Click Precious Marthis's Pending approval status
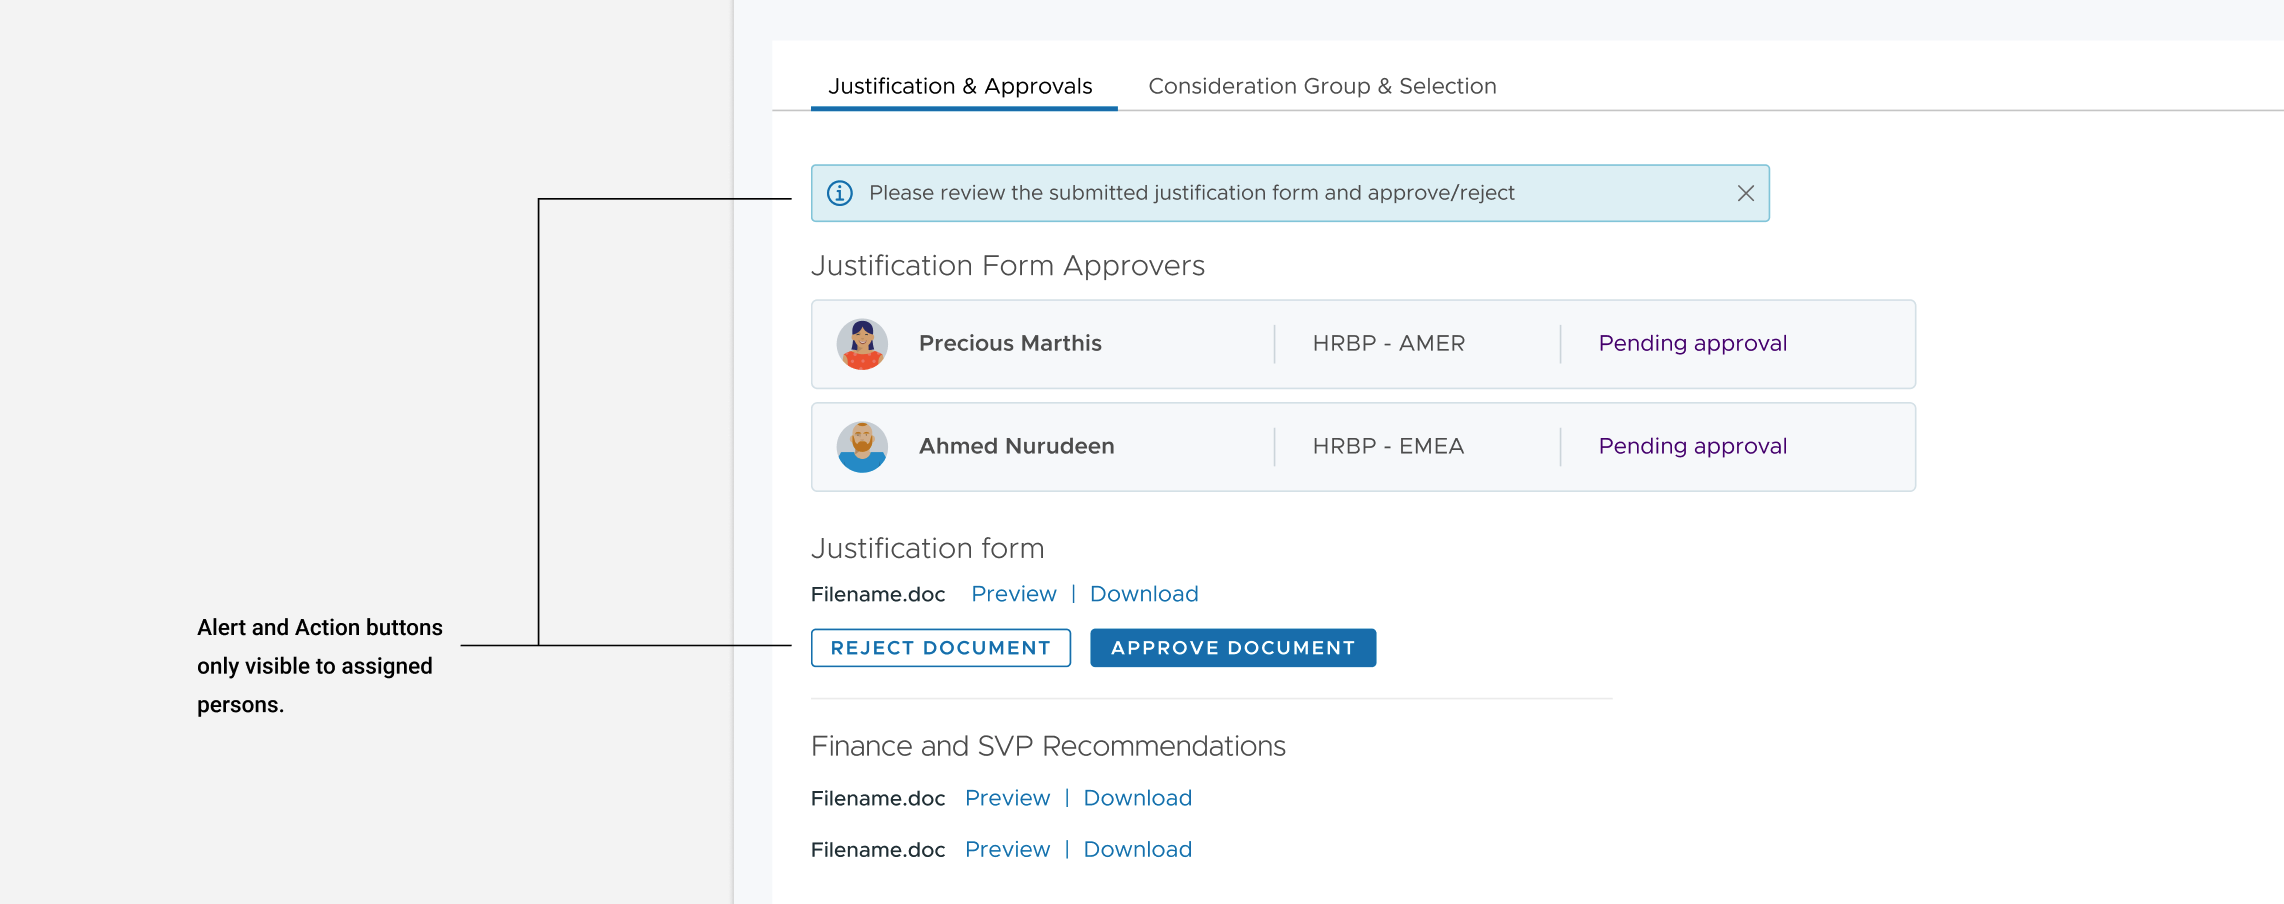The width and height of the screenshot is (2284, 904). coord(1692,343)
